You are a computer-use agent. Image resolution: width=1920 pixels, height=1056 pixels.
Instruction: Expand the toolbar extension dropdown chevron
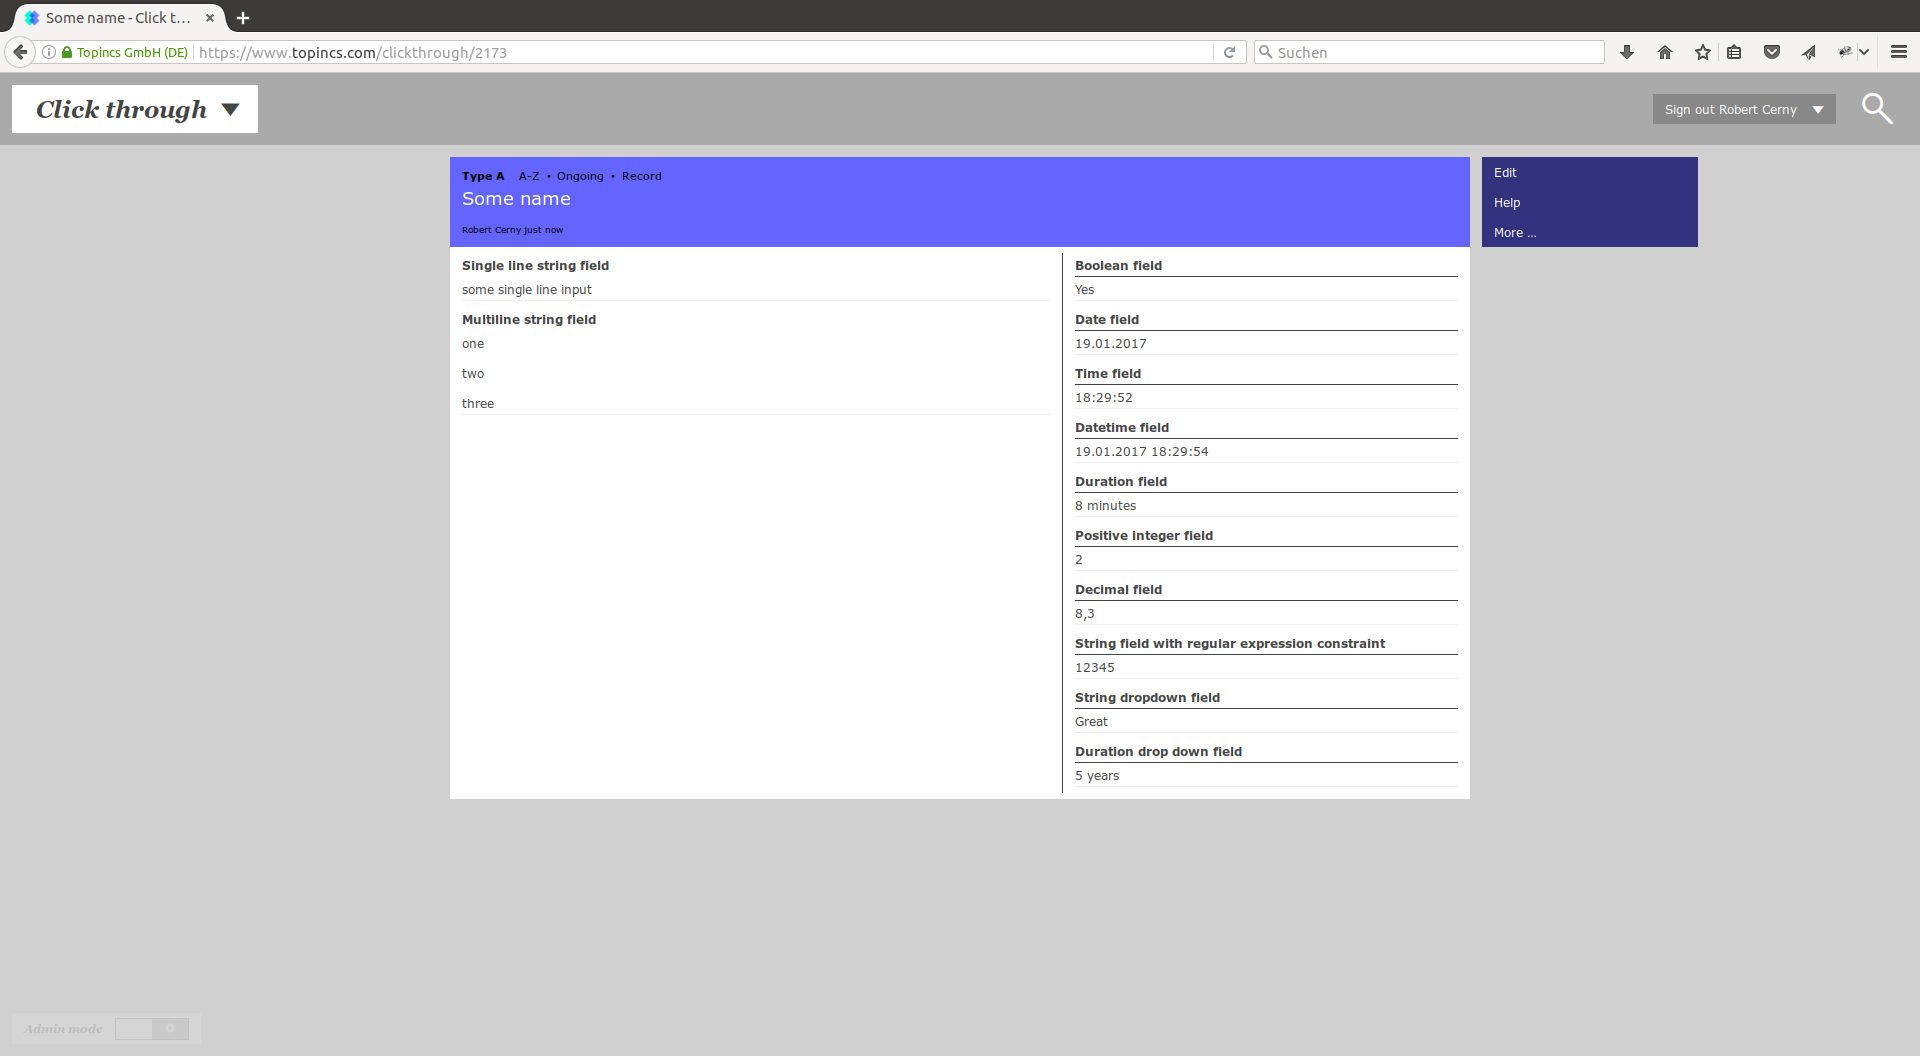click(1864, 52)
